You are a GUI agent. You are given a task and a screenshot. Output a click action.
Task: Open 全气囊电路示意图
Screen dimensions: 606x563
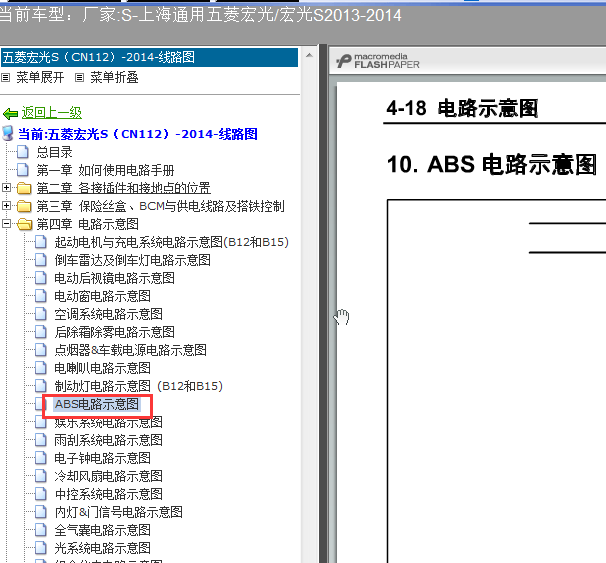(x=102, y=530)
